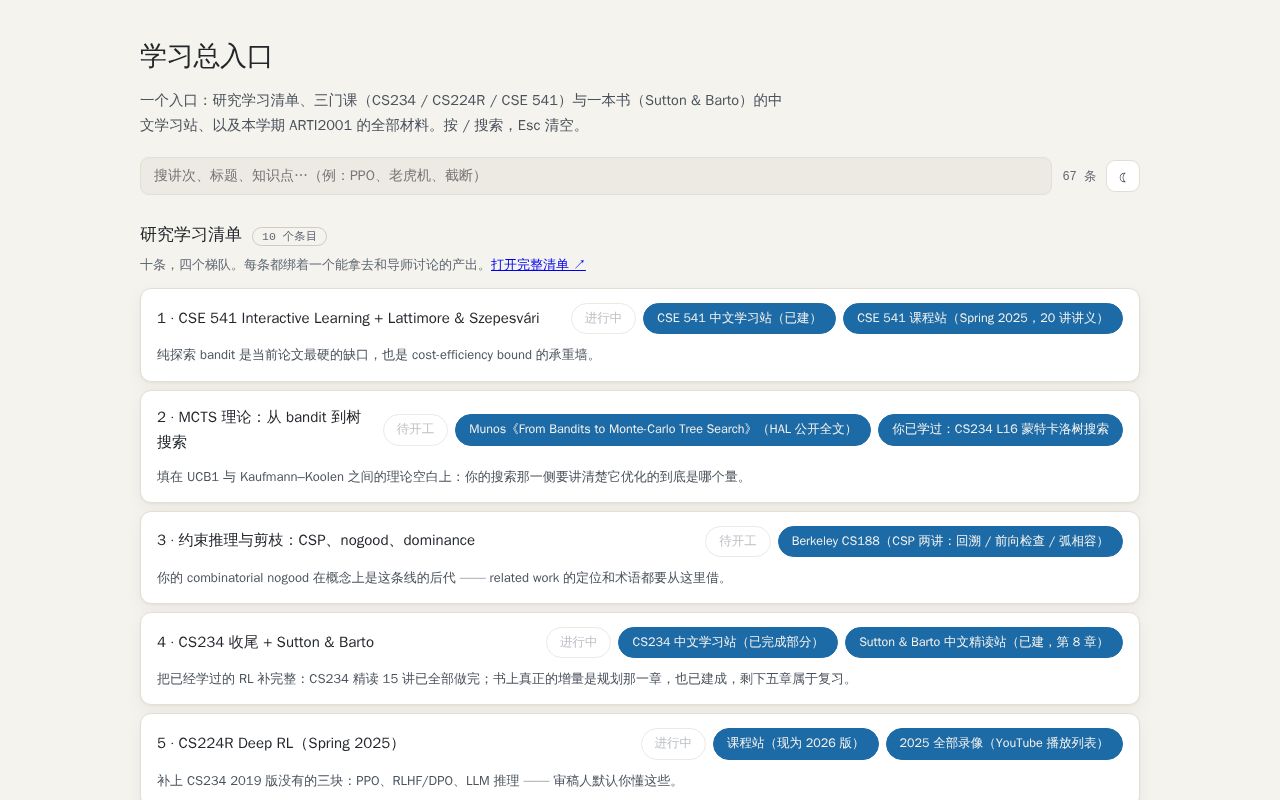Open 课程站（现为 2026 版）button

796,744
